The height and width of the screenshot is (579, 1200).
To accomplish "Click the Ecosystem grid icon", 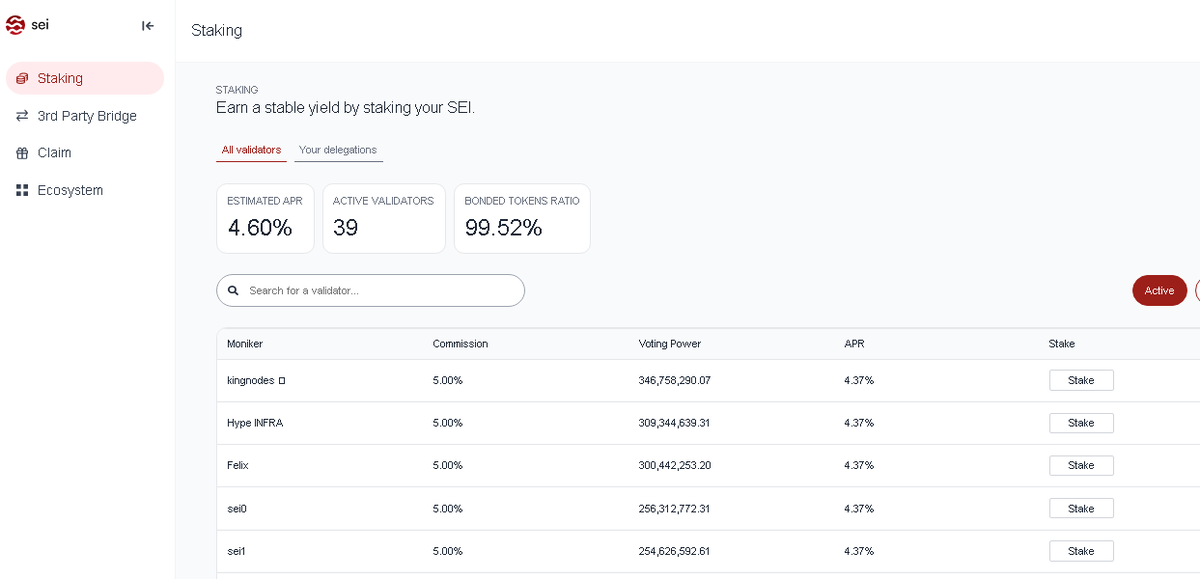I will point(22,190).
